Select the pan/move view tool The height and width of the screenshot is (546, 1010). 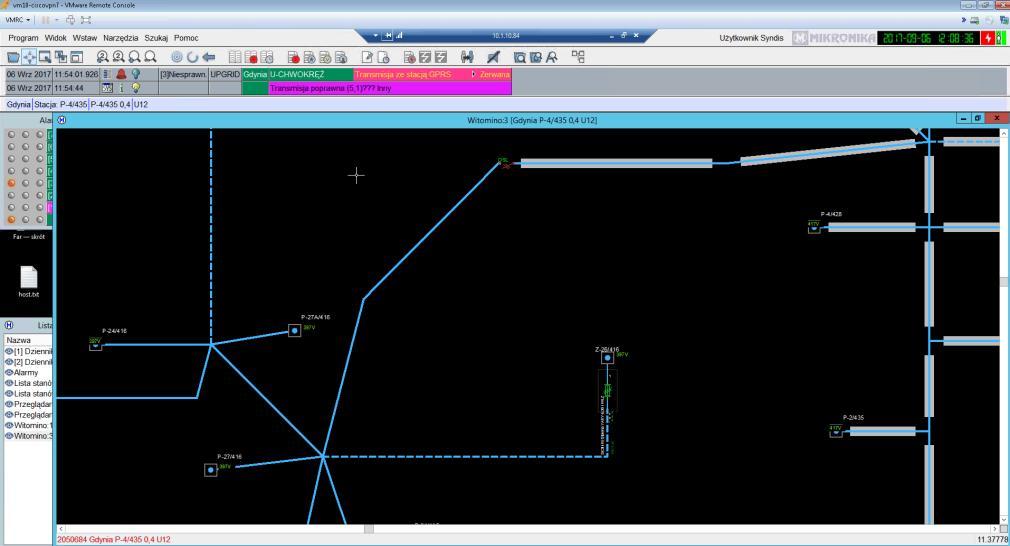coord(29,57)
